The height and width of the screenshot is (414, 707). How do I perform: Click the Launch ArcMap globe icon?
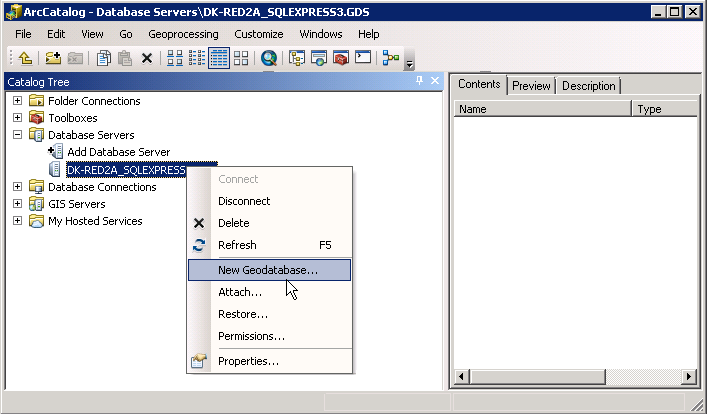319,58
